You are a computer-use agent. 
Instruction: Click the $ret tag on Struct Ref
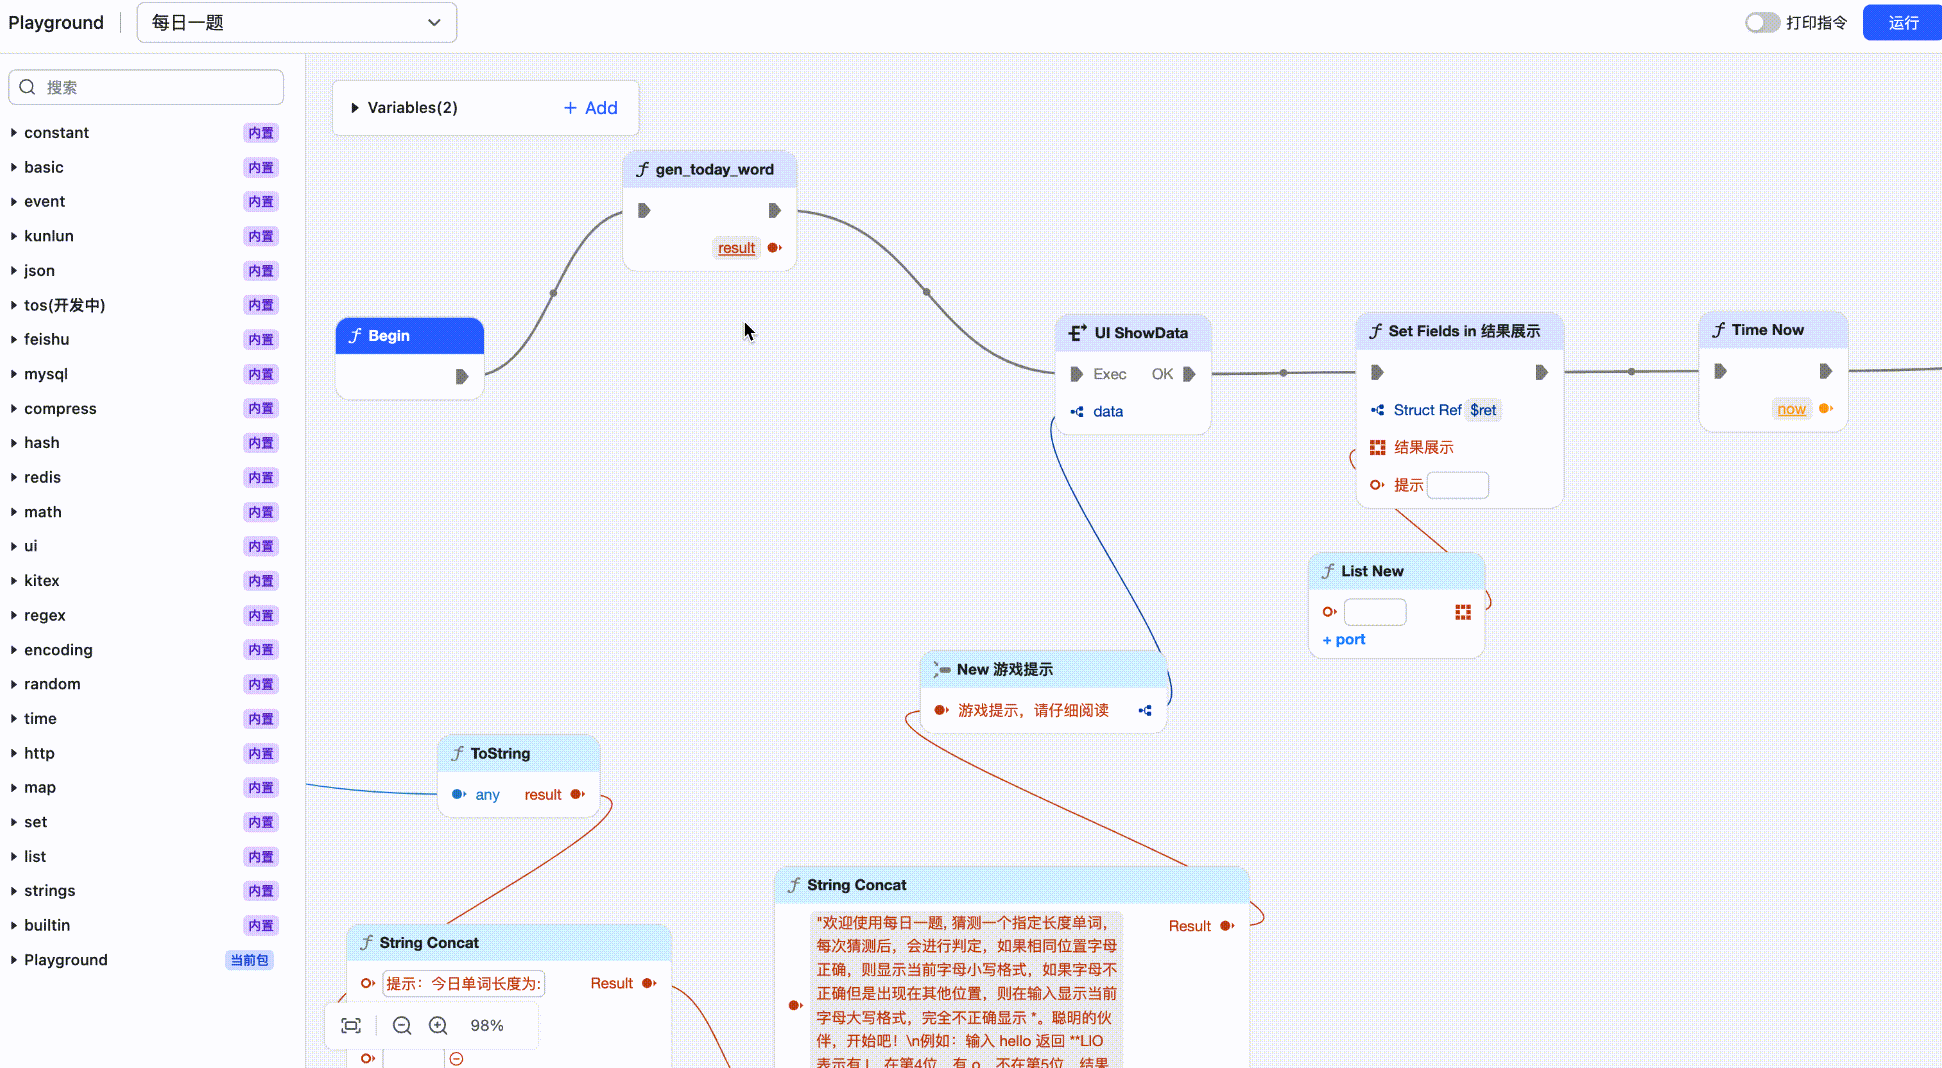(1483, 410)
